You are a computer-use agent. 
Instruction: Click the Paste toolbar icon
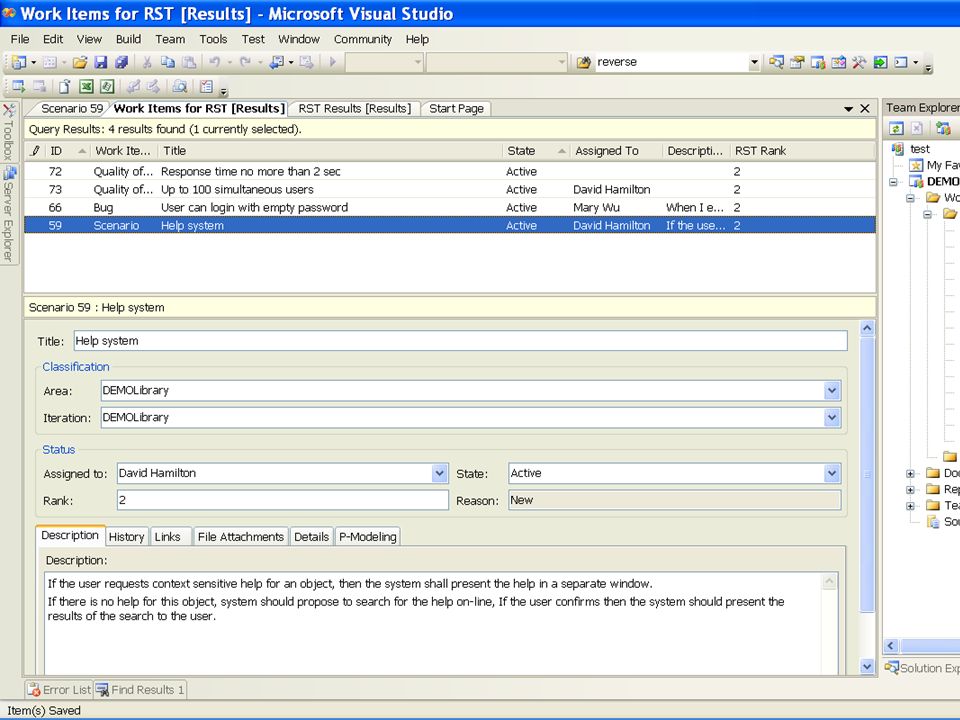pos(189,62)
